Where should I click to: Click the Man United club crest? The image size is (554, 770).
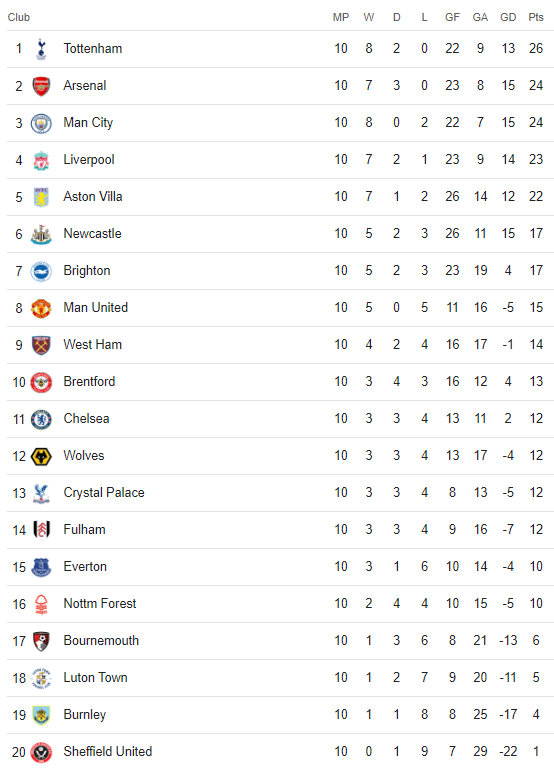41,308
